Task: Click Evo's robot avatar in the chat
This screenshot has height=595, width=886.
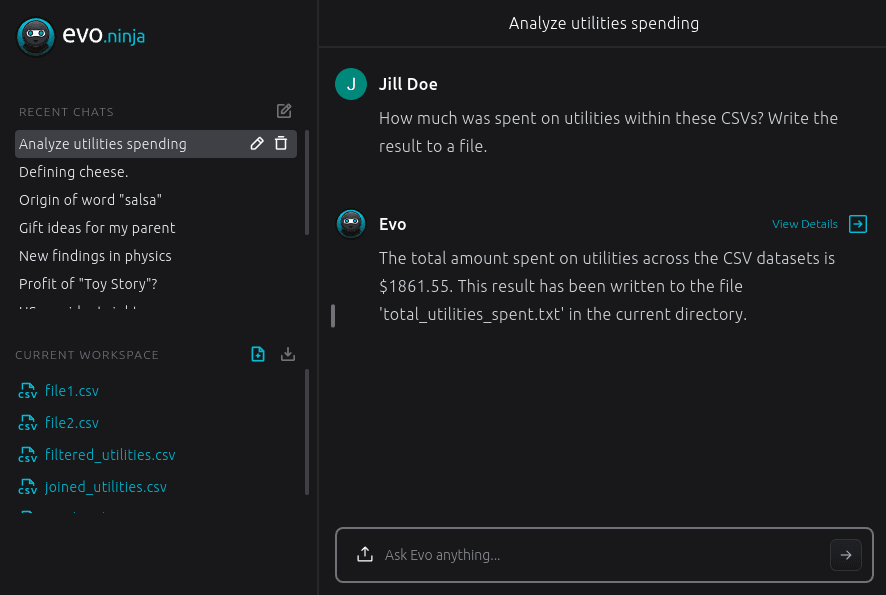Action: pyautogui.click(x=351, y=225)
